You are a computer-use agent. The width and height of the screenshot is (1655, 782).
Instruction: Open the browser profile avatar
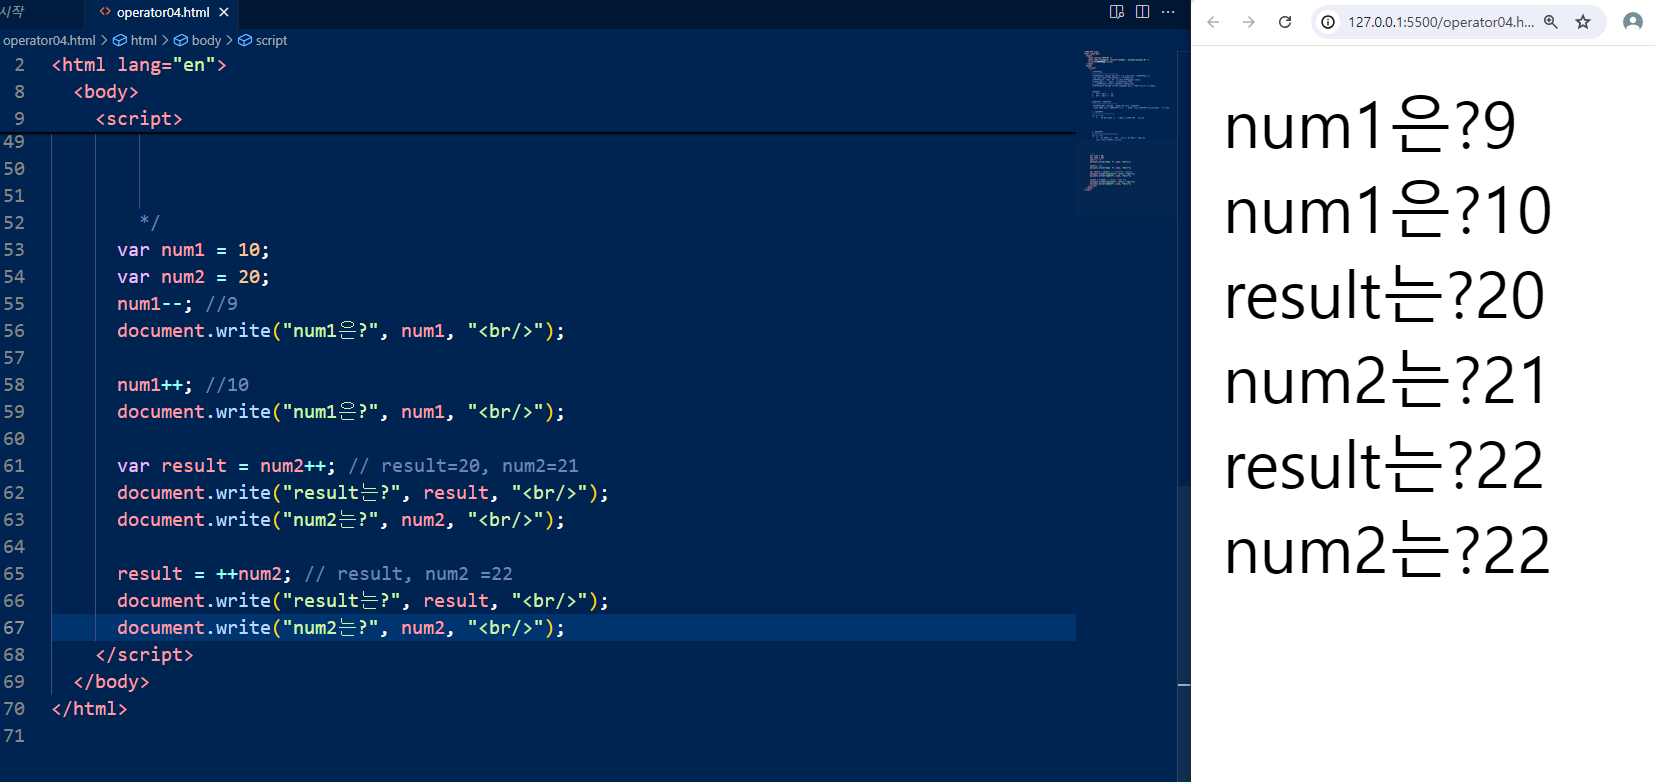pyautogui.click(x=1633, y=22)
